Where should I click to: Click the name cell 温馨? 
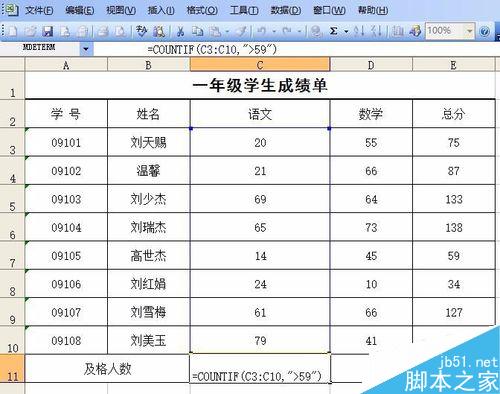pos(149,171)
